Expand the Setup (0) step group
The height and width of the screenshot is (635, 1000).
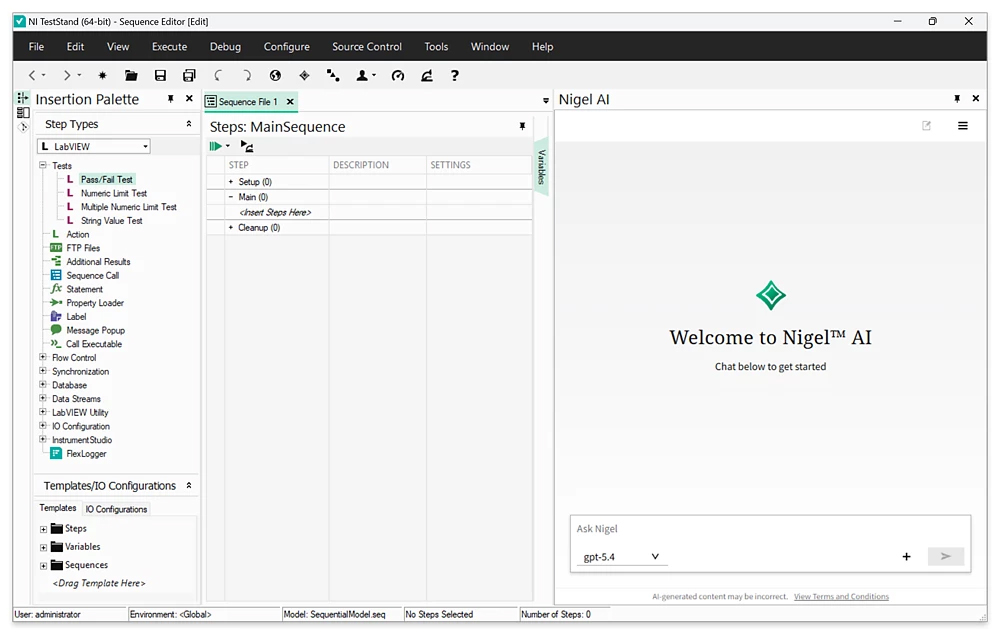tap(231, 182)
